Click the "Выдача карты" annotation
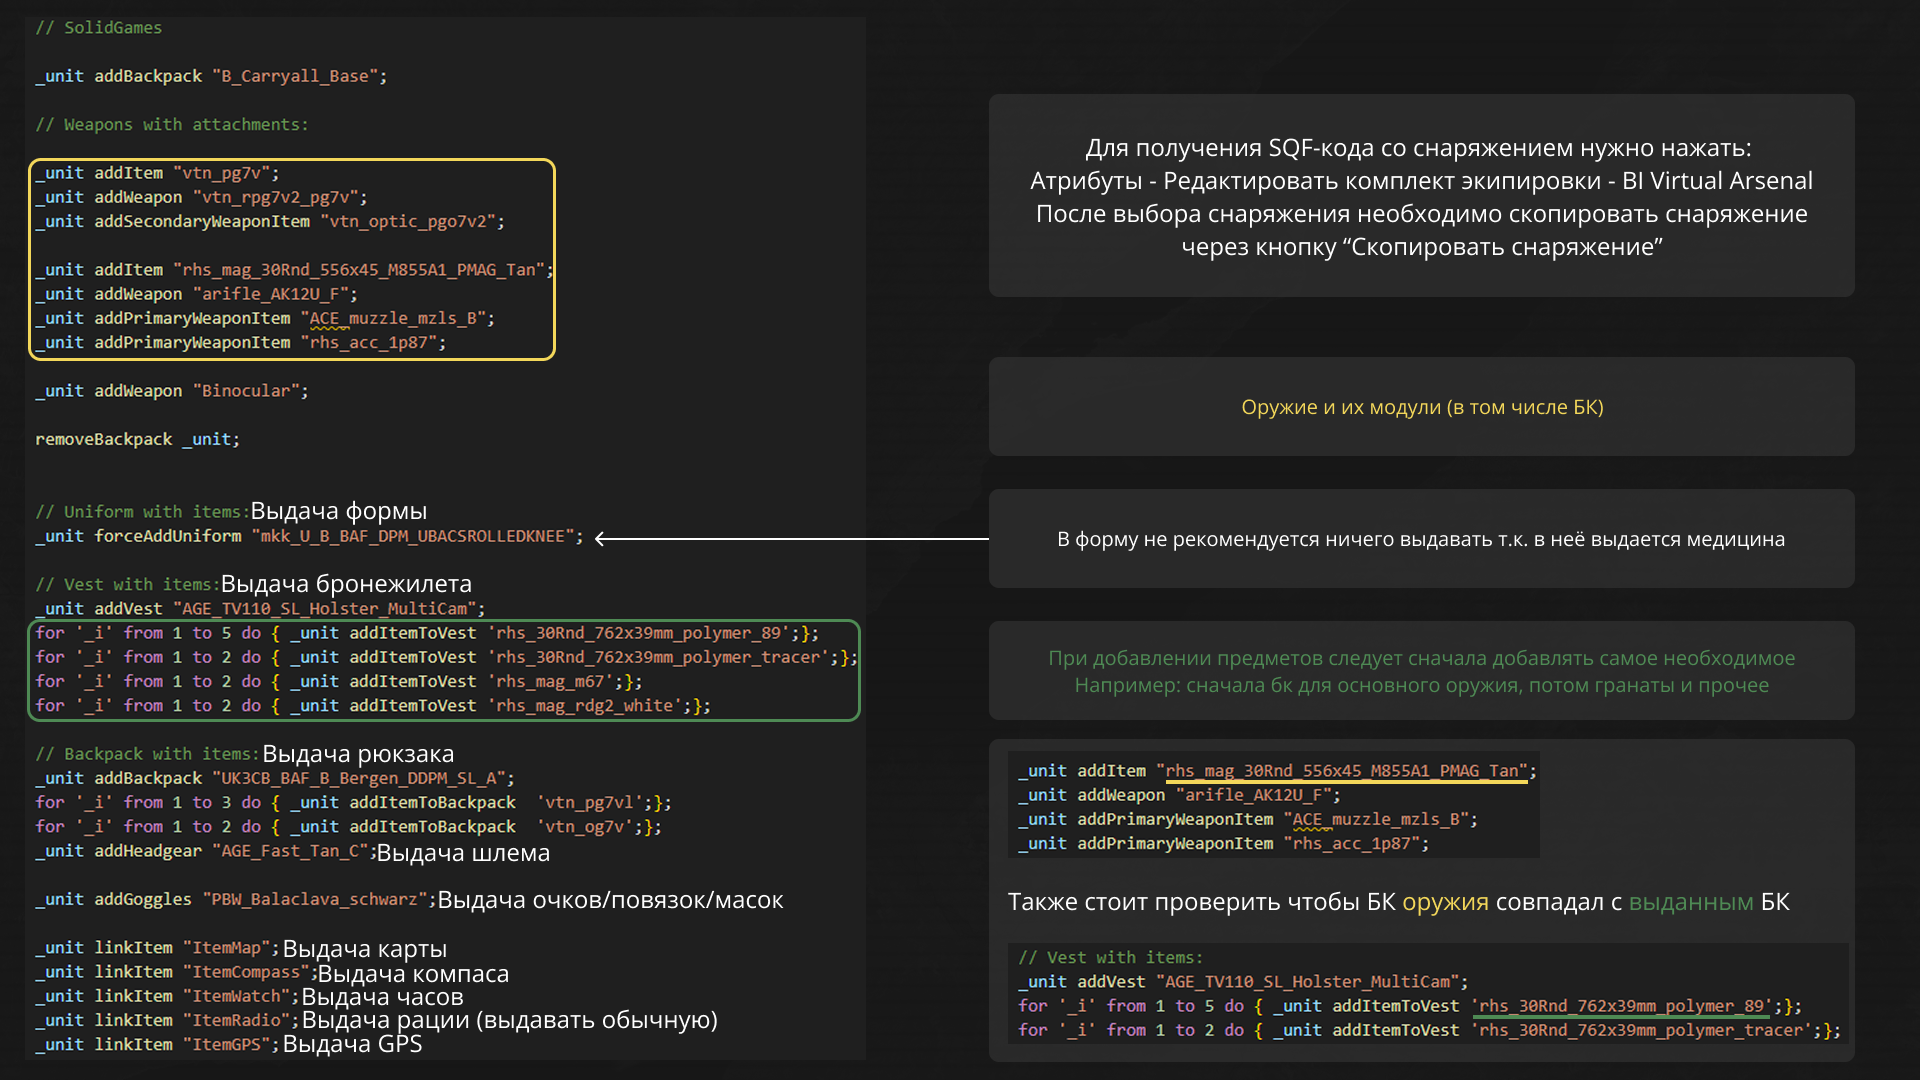 click(365, 949)
